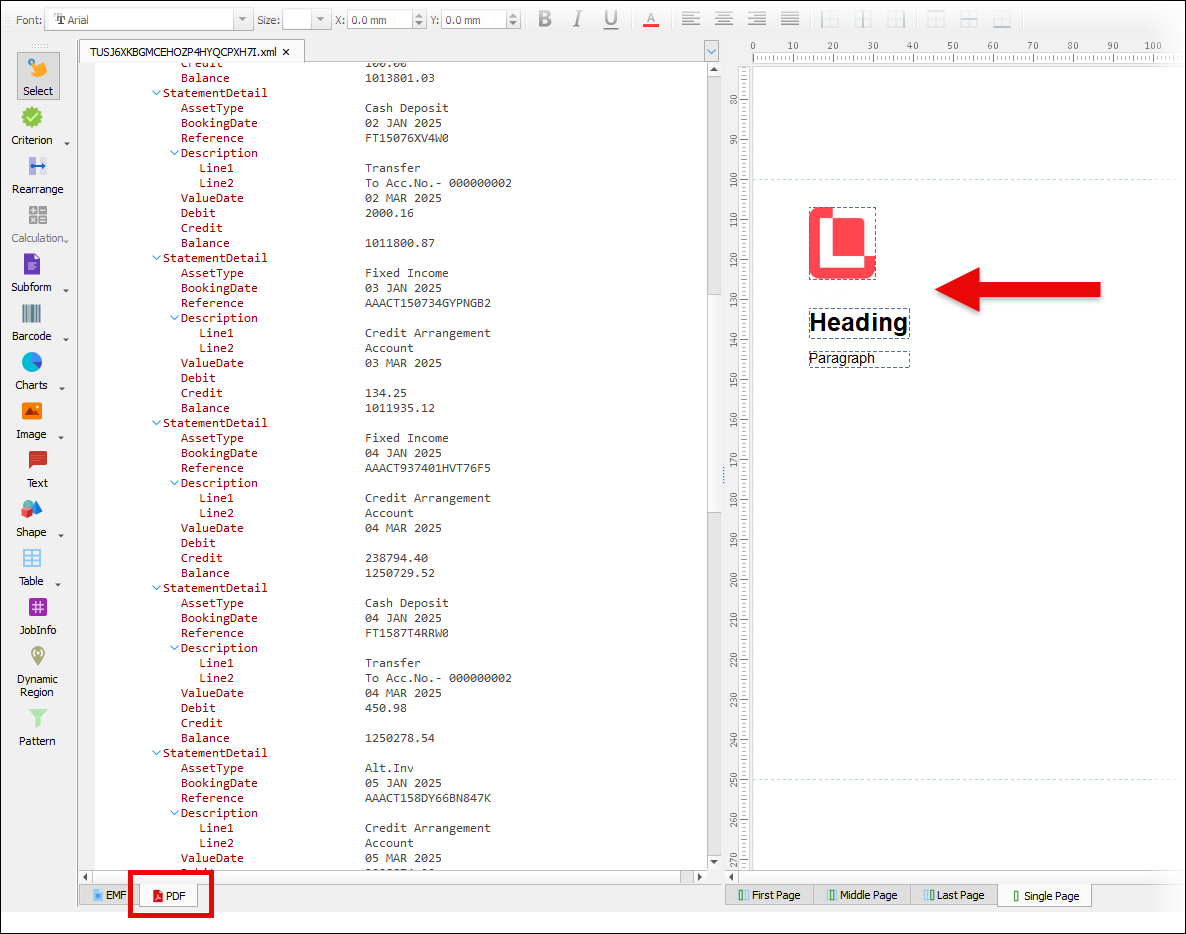Open the Barcode tool dropdown arrow
This screenshot has width=1186, height=934.
click(66, 340)
